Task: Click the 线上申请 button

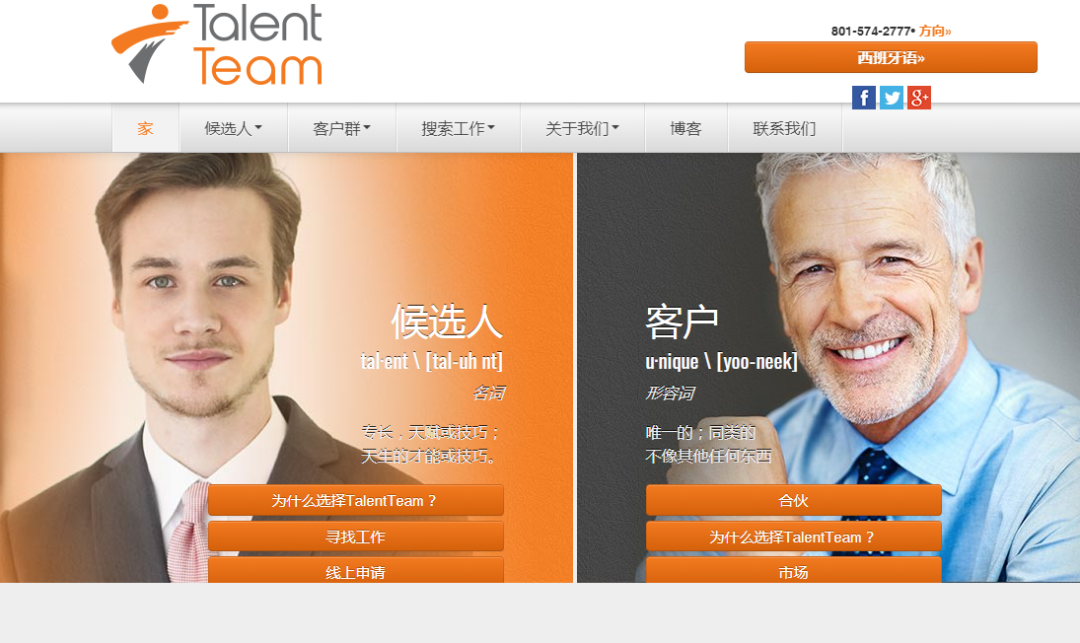Action: (355, 571)
